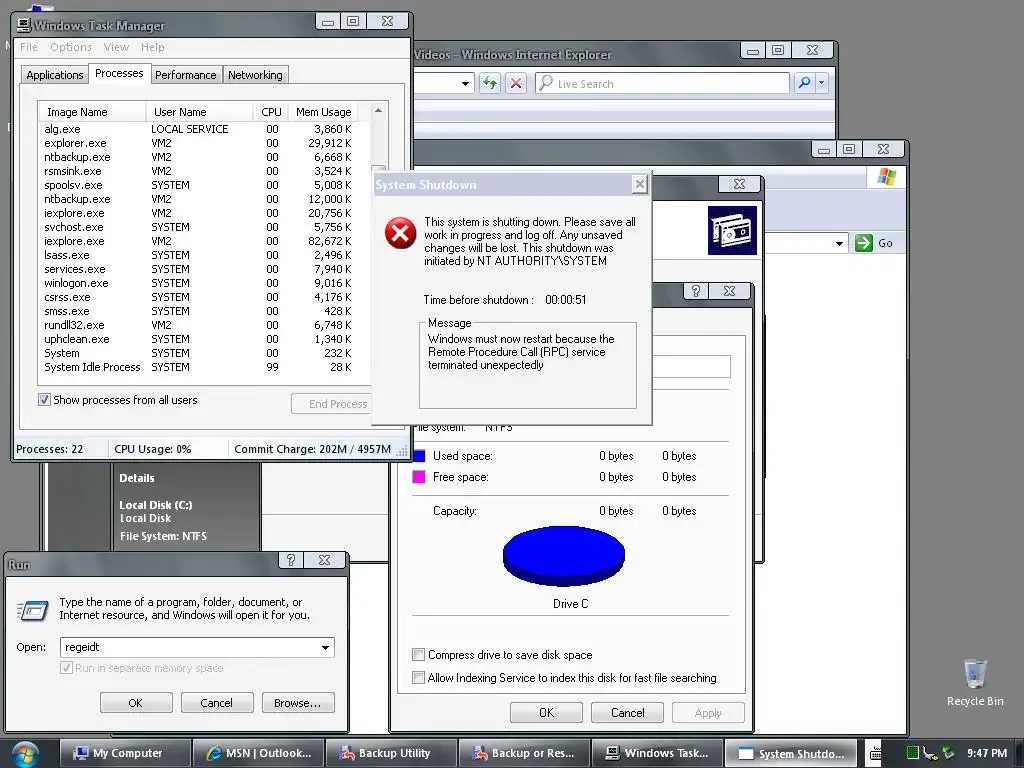Open the File menu in Task Manager
Viewport: 1024px width, 768px height.
pos(29,47)
